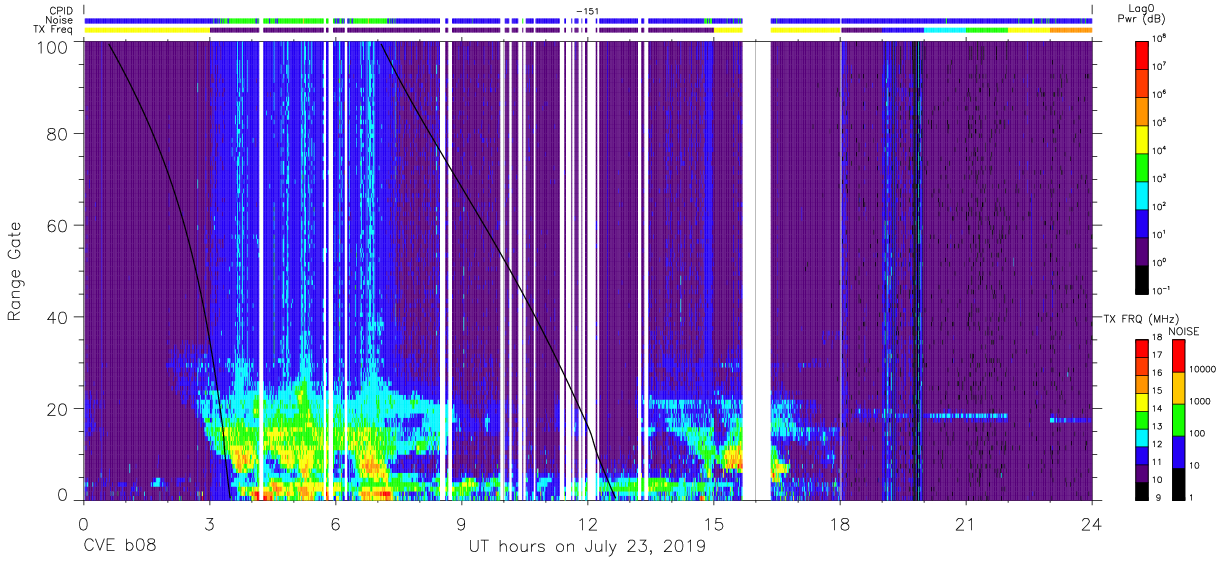Click the '40' tick on Range Gate axis
Image resolution: width=1228 pixels, height=567 pixels.
coord(57,317)
